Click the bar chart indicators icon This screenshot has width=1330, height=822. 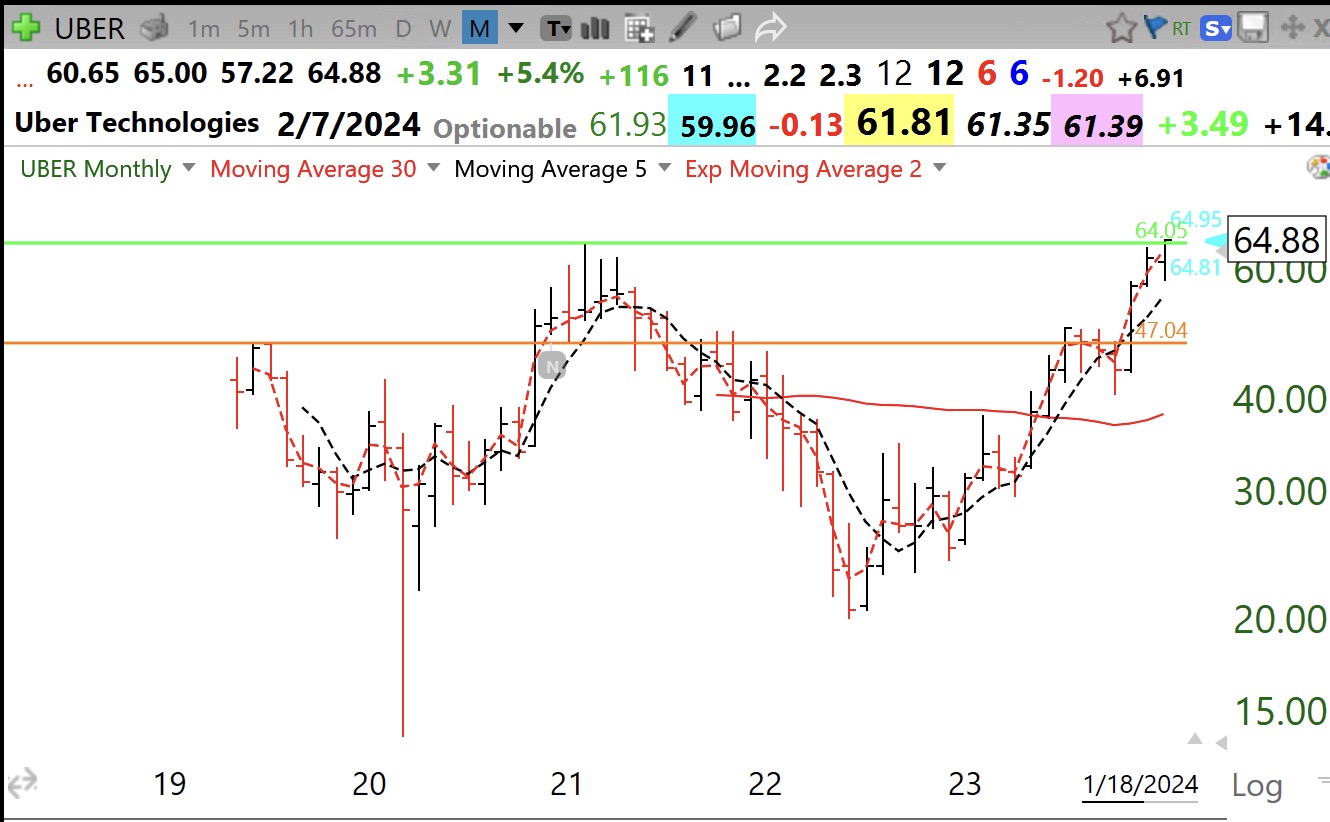click(596, 28)
